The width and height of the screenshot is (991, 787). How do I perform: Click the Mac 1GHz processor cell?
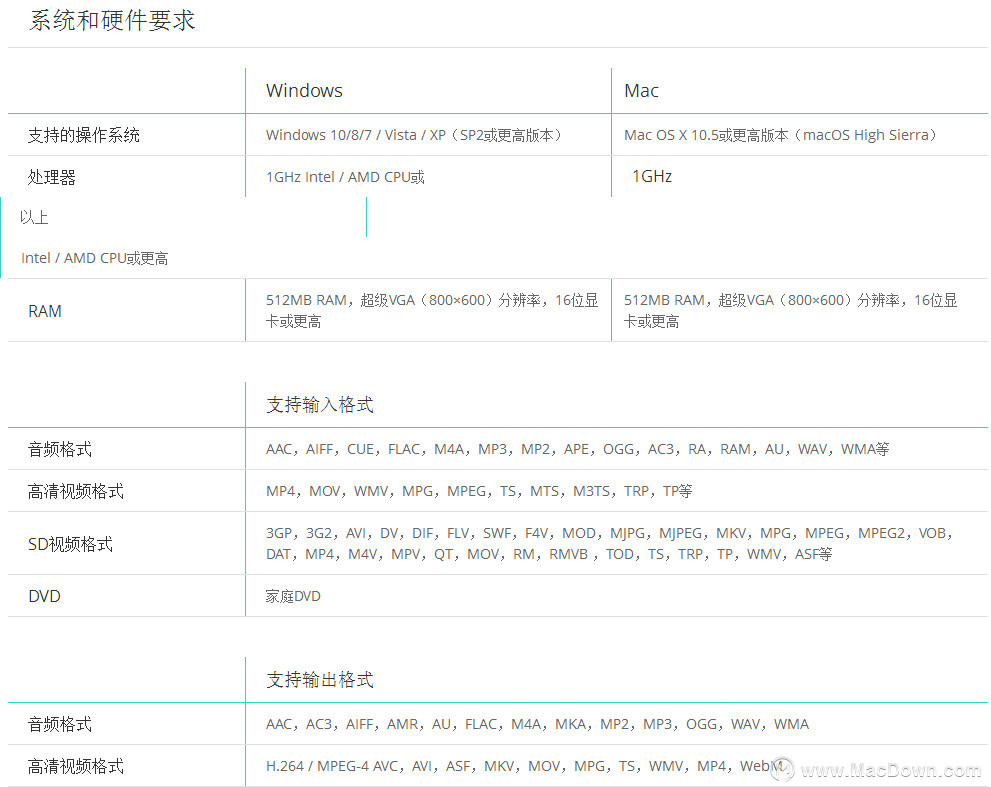[x=652, y=176]
